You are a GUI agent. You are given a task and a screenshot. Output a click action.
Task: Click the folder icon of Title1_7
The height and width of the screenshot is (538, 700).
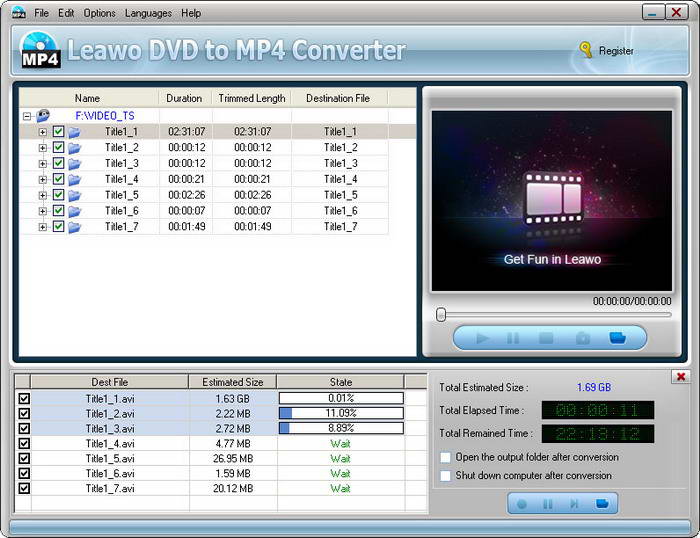point(74,227)
